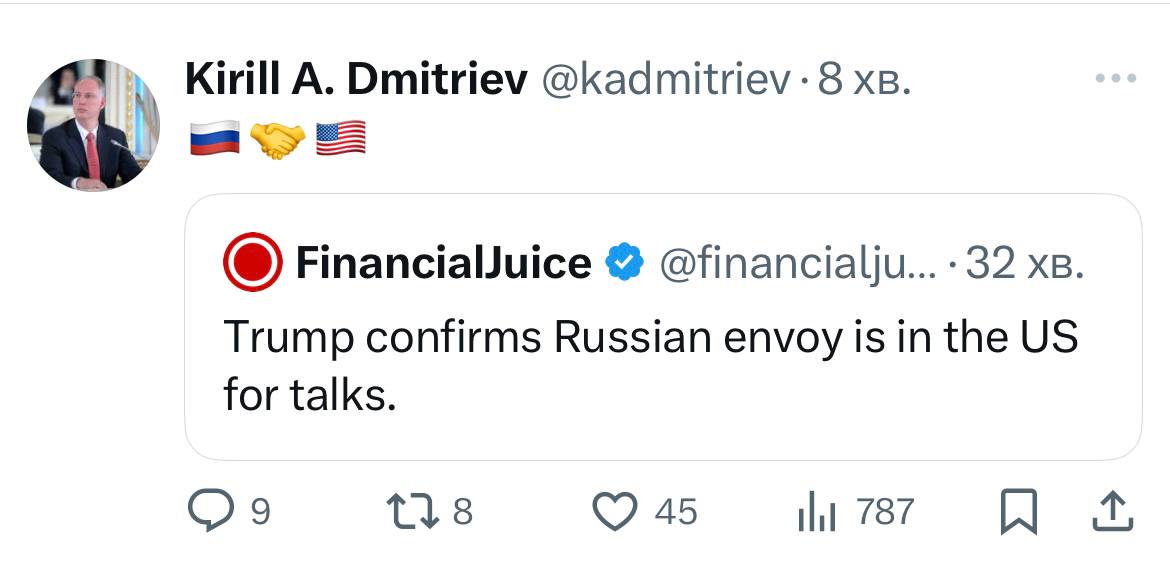Open the @kadmitriev handle link

click(665, 80)
